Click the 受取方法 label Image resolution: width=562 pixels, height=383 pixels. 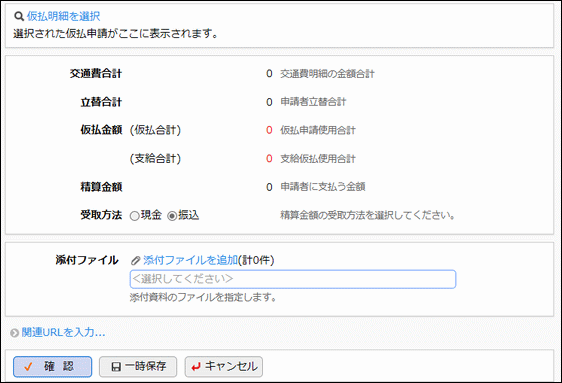point(101,215)
